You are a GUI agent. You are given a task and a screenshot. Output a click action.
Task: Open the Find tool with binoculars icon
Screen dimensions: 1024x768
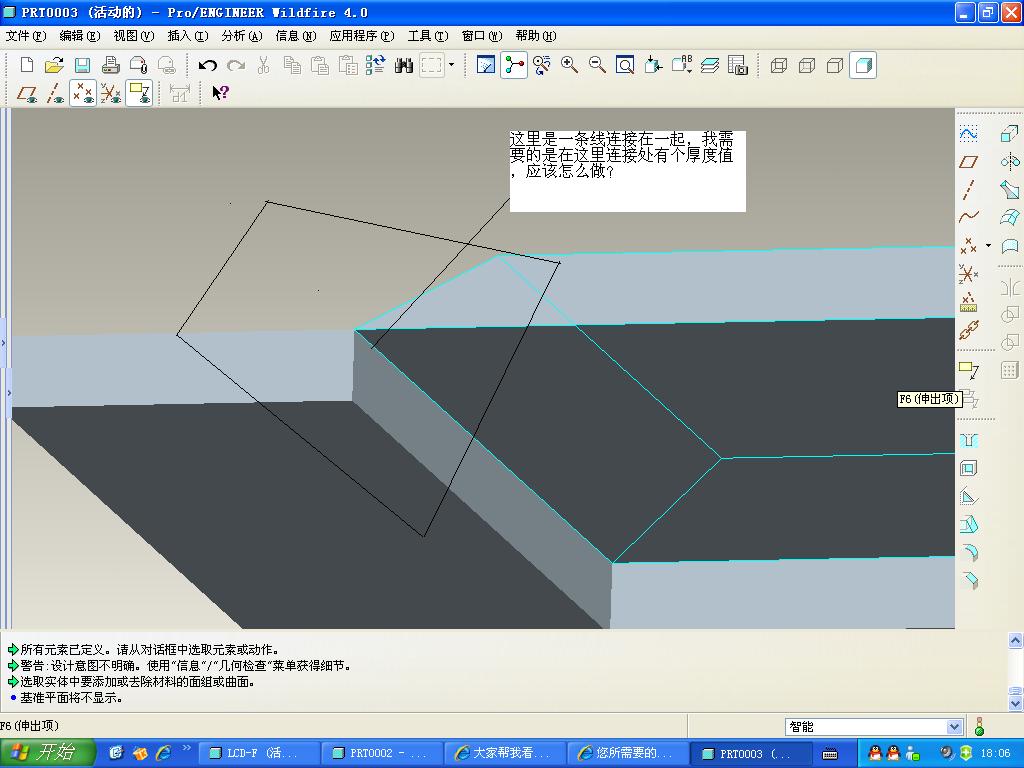point(404,65)
